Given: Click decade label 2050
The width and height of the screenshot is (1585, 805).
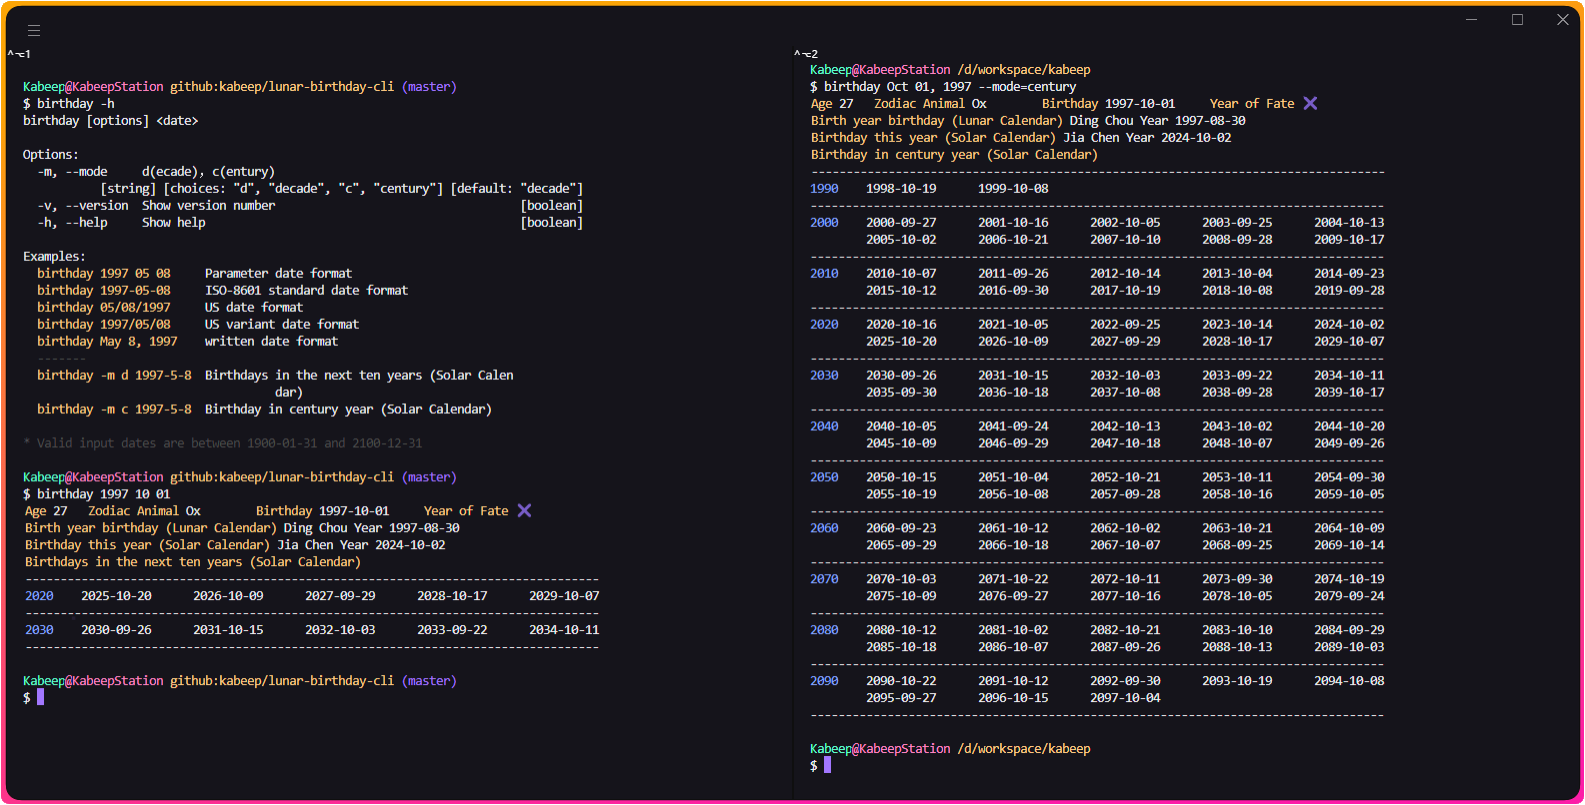Looking at the screenshot, I should point(824,478).
